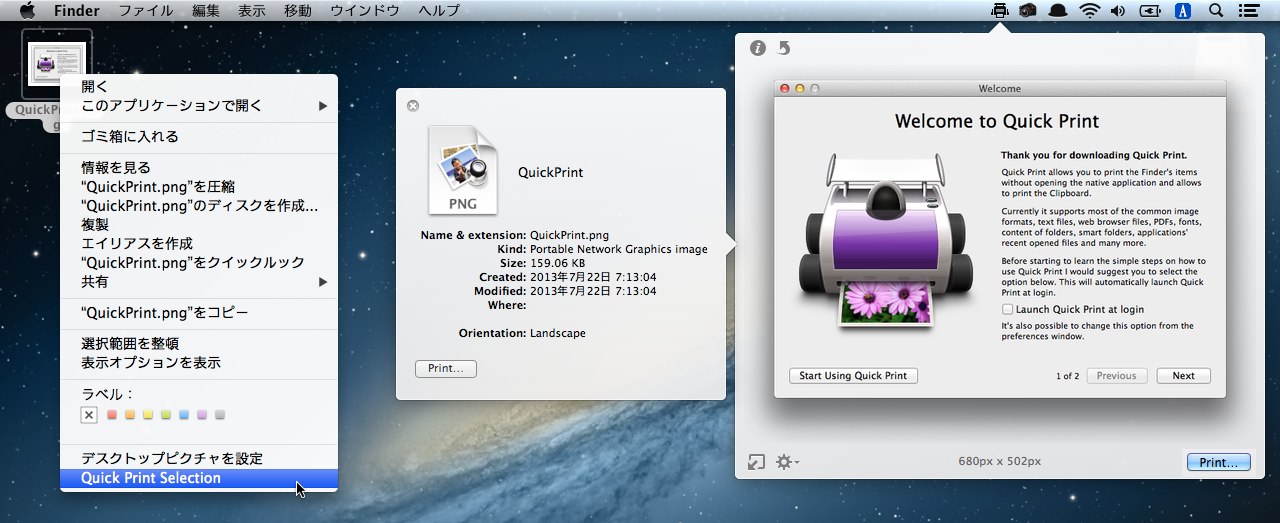Click the "Landscape" orientation value

[558, 333]
